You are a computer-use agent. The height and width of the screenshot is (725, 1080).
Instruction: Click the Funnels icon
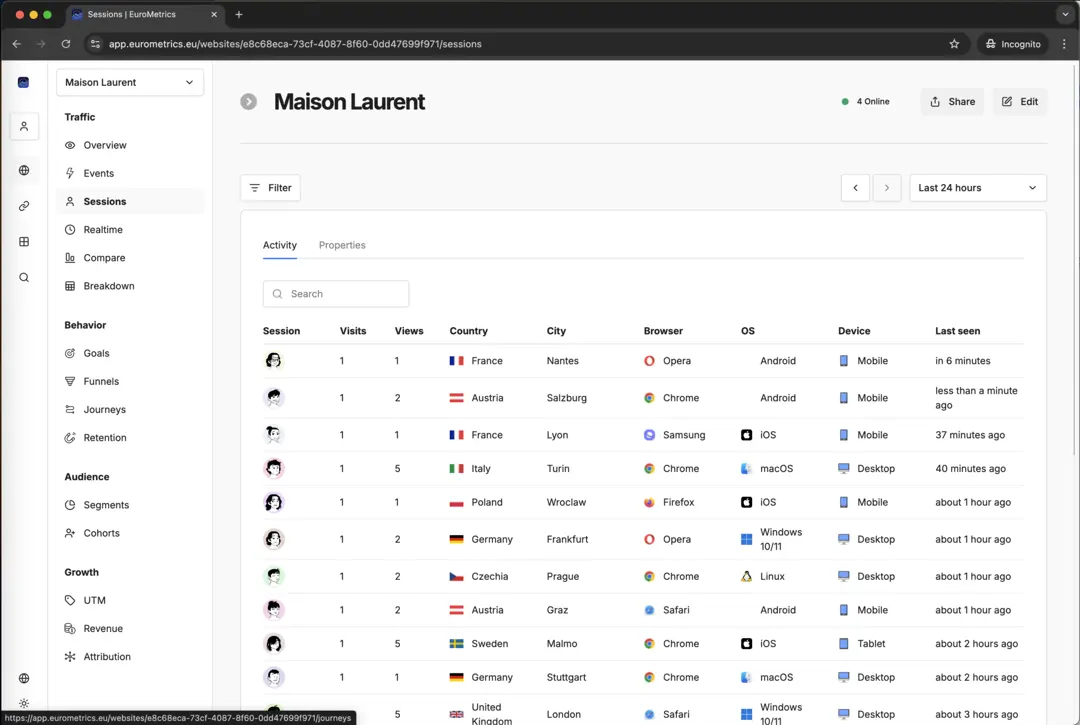pyautogui.click(x=70, y=381)
